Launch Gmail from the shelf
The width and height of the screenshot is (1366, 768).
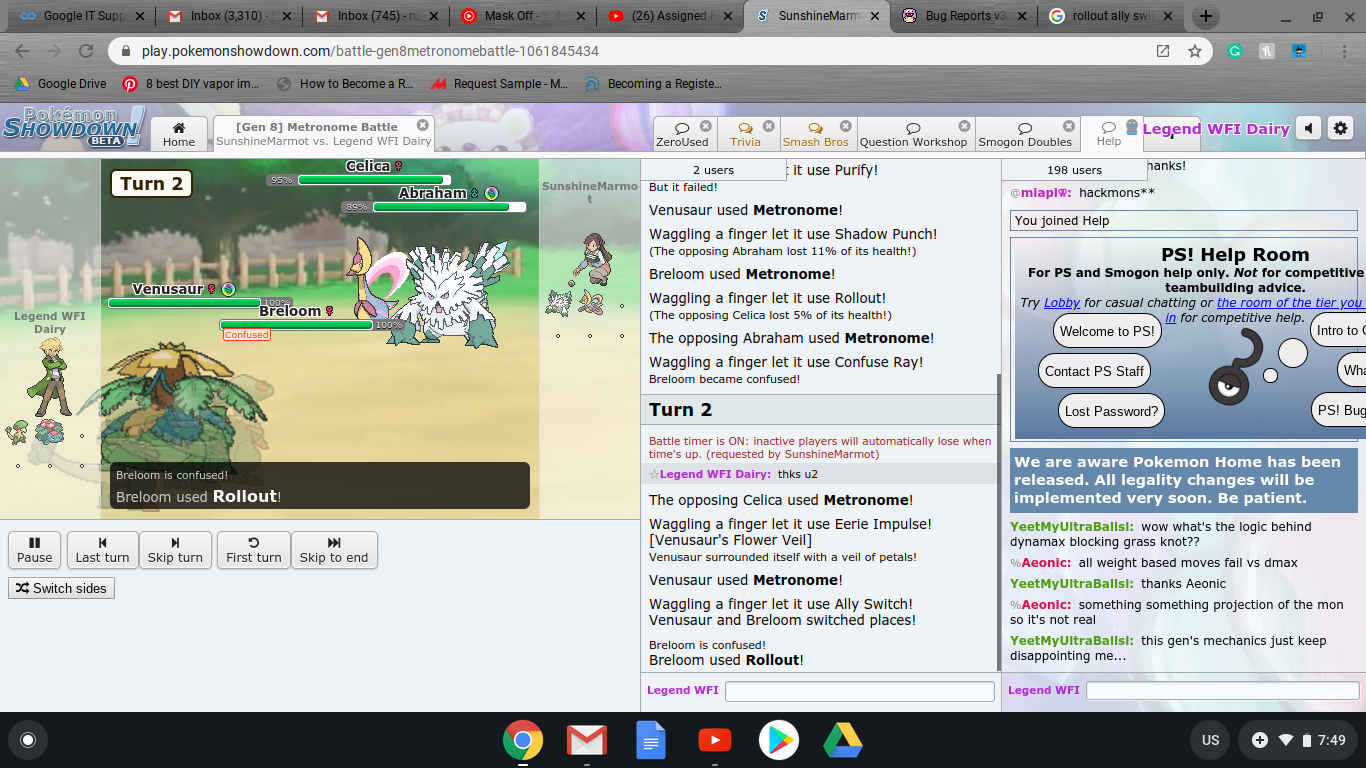pos(587,740)
